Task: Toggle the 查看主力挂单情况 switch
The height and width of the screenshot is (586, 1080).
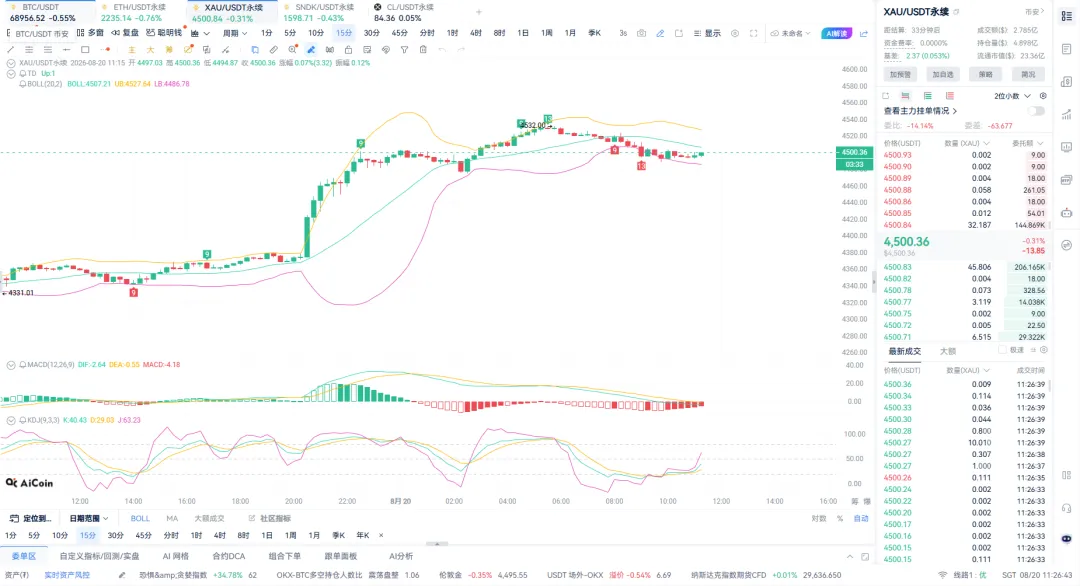Action: [x=1036, y=111]
